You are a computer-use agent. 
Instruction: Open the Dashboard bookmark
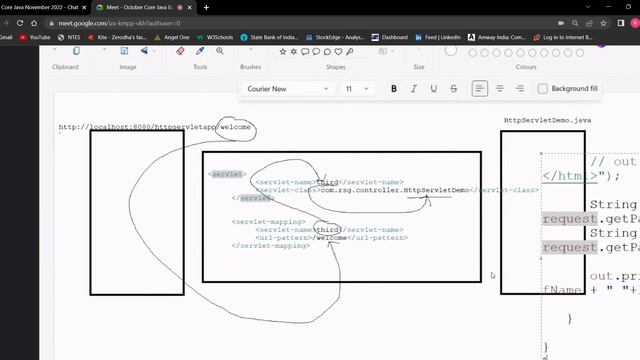389,37
